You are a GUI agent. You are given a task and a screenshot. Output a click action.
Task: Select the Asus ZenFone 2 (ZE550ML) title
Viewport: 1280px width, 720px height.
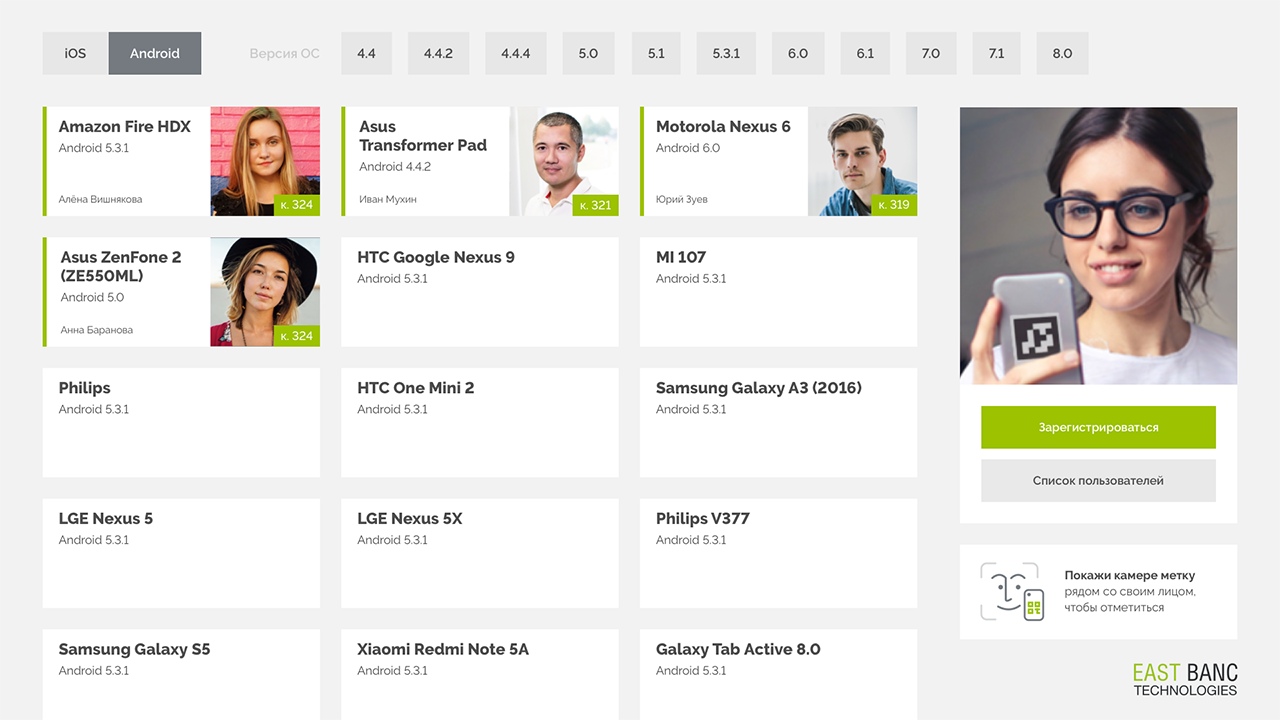click(121, 266)
